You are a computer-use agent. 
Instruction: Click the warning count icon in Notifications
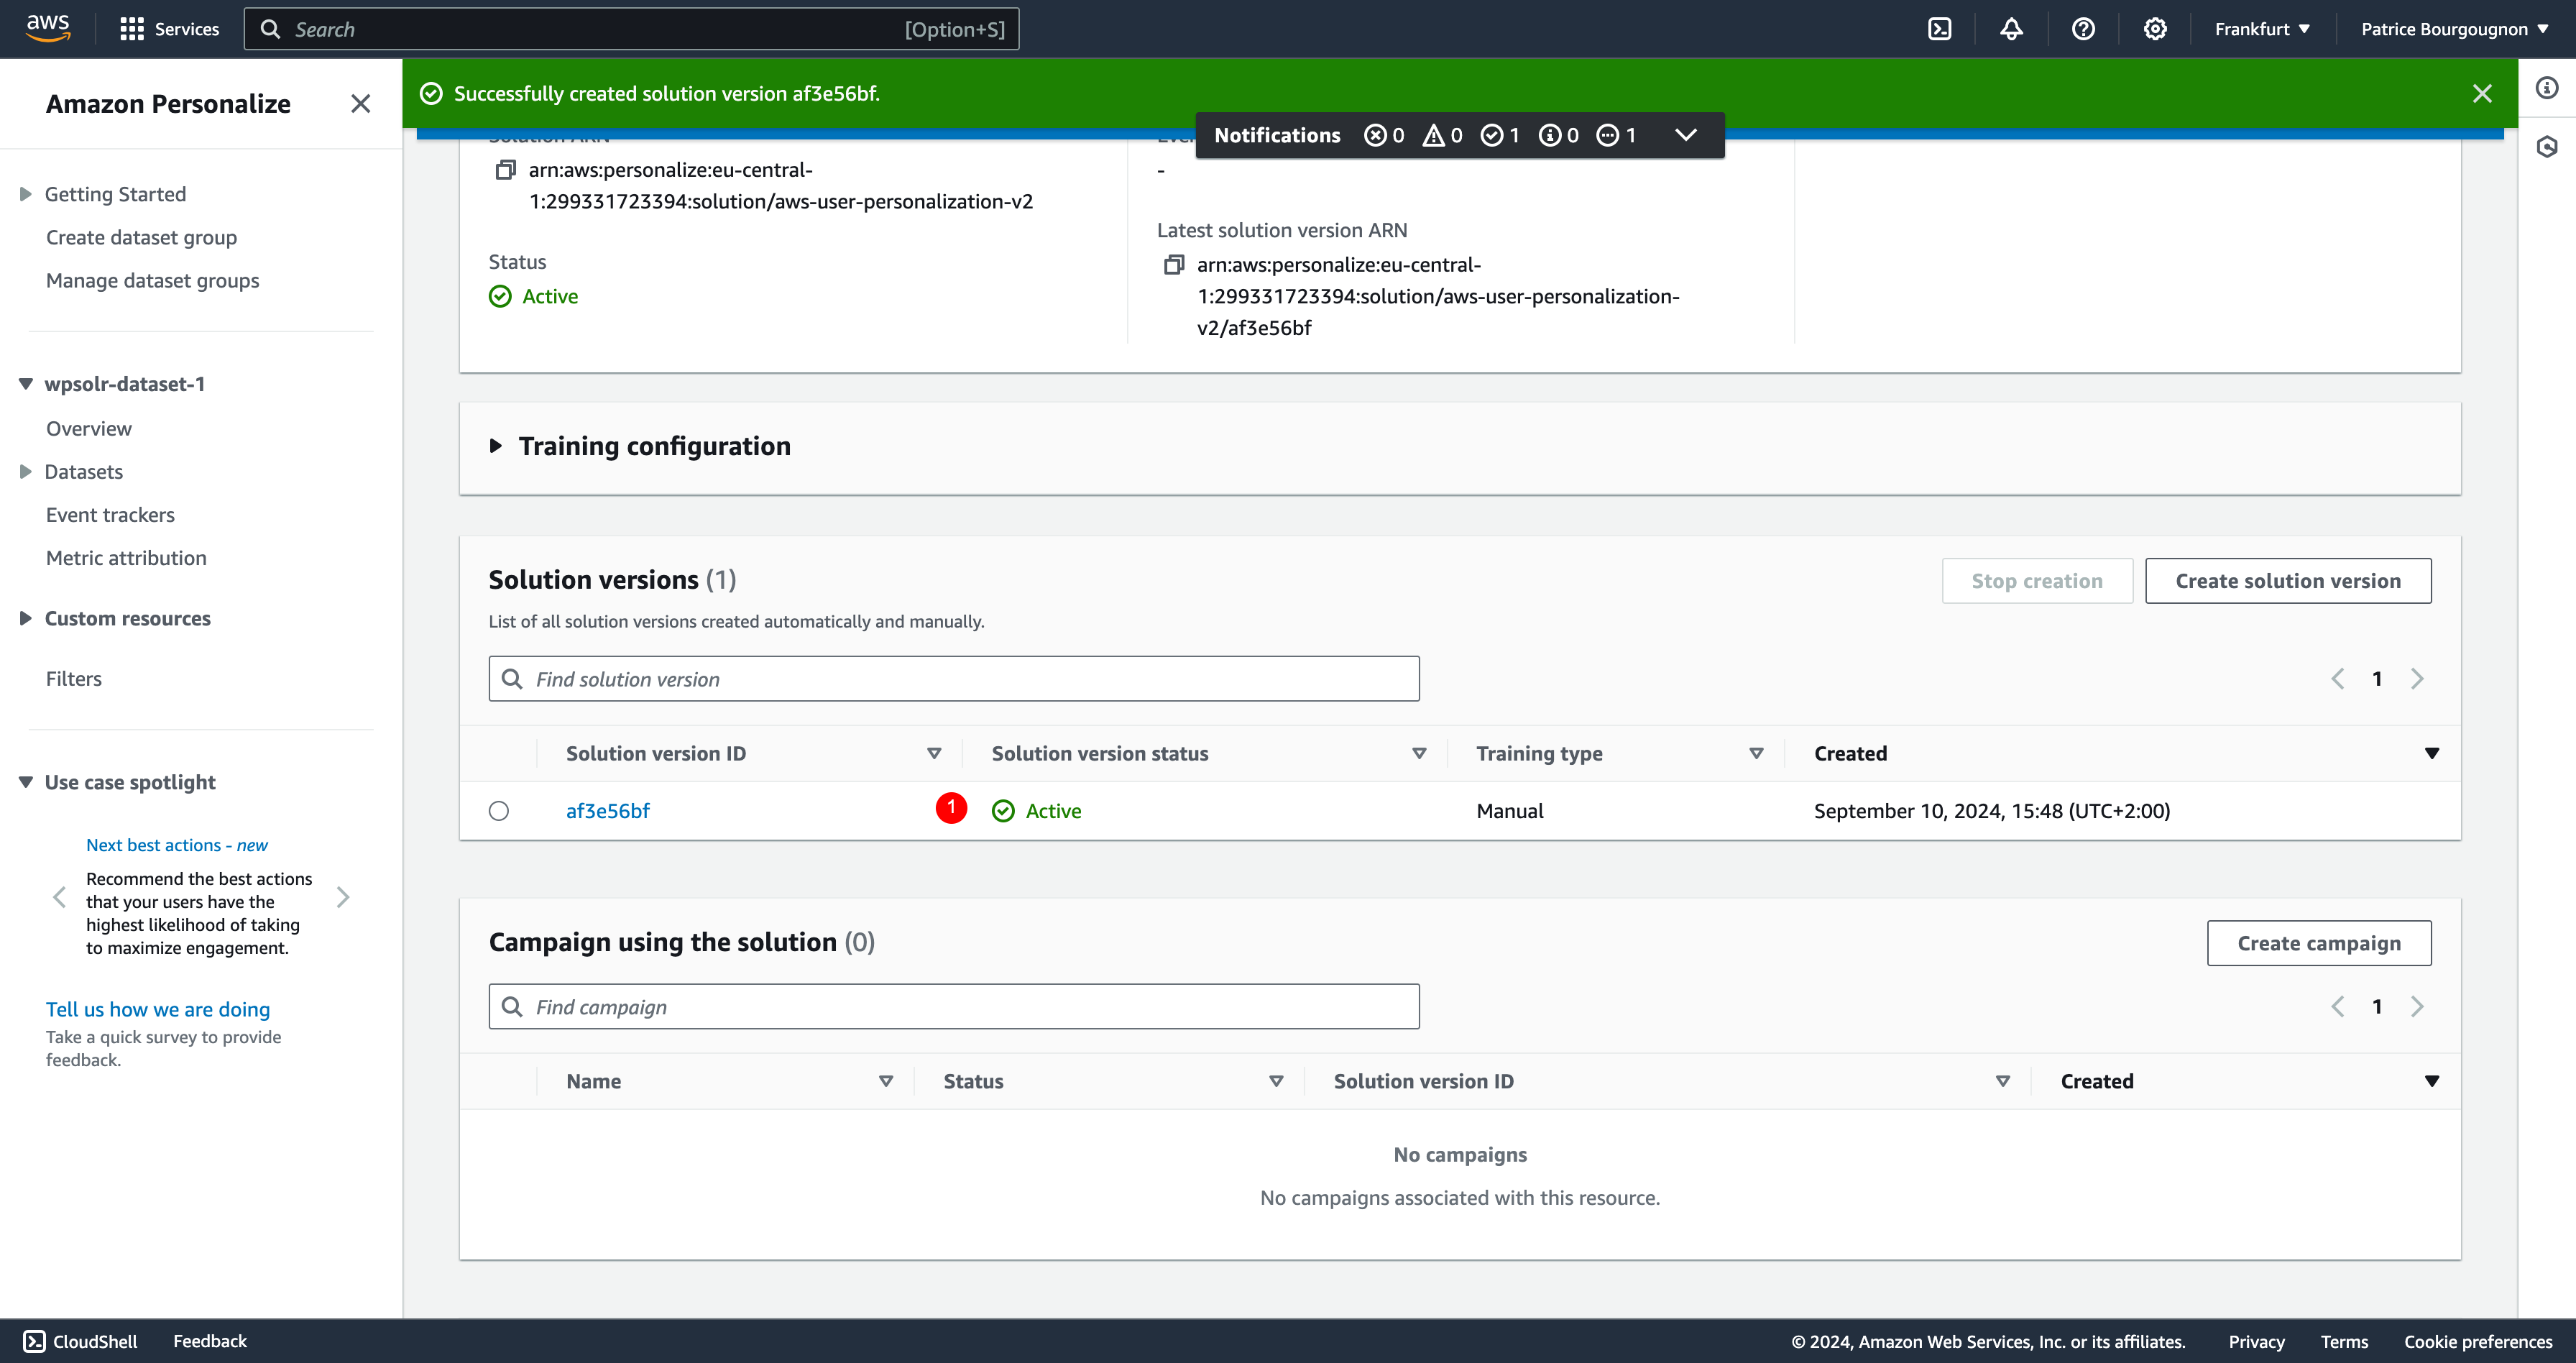tap(1433, 135)
